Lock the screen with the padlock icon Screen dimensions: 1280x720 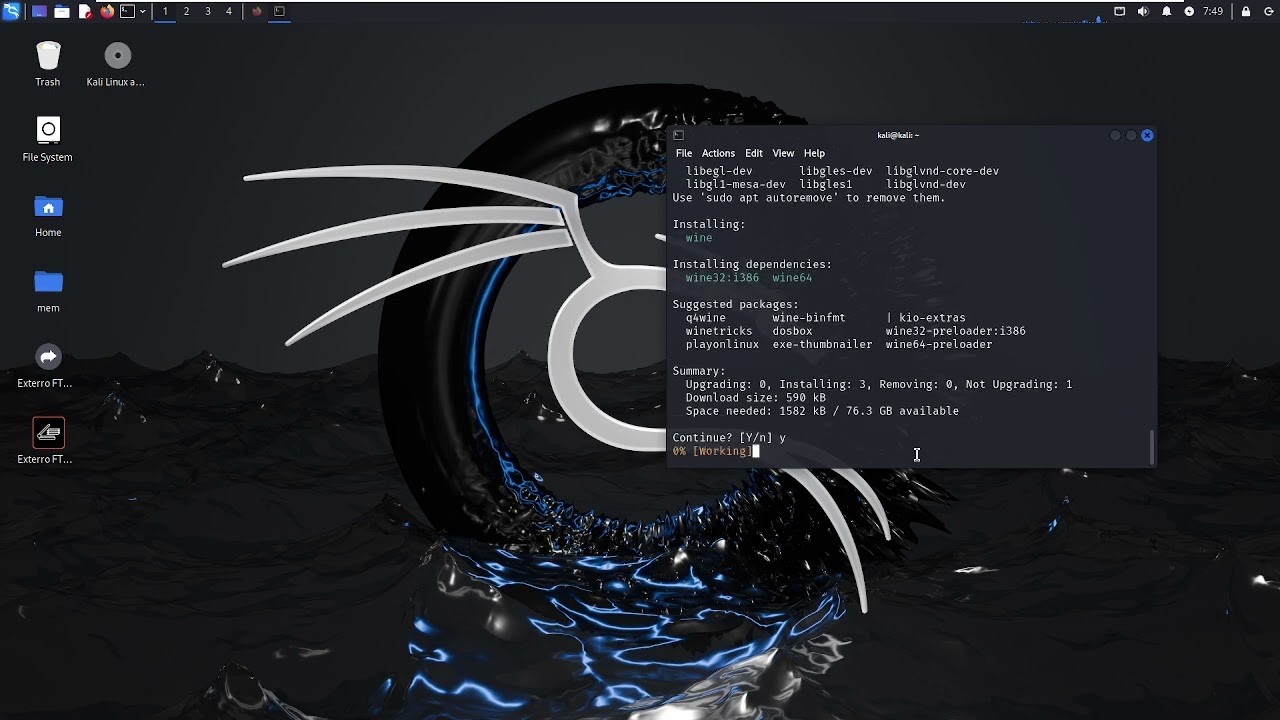(1246, 11)
